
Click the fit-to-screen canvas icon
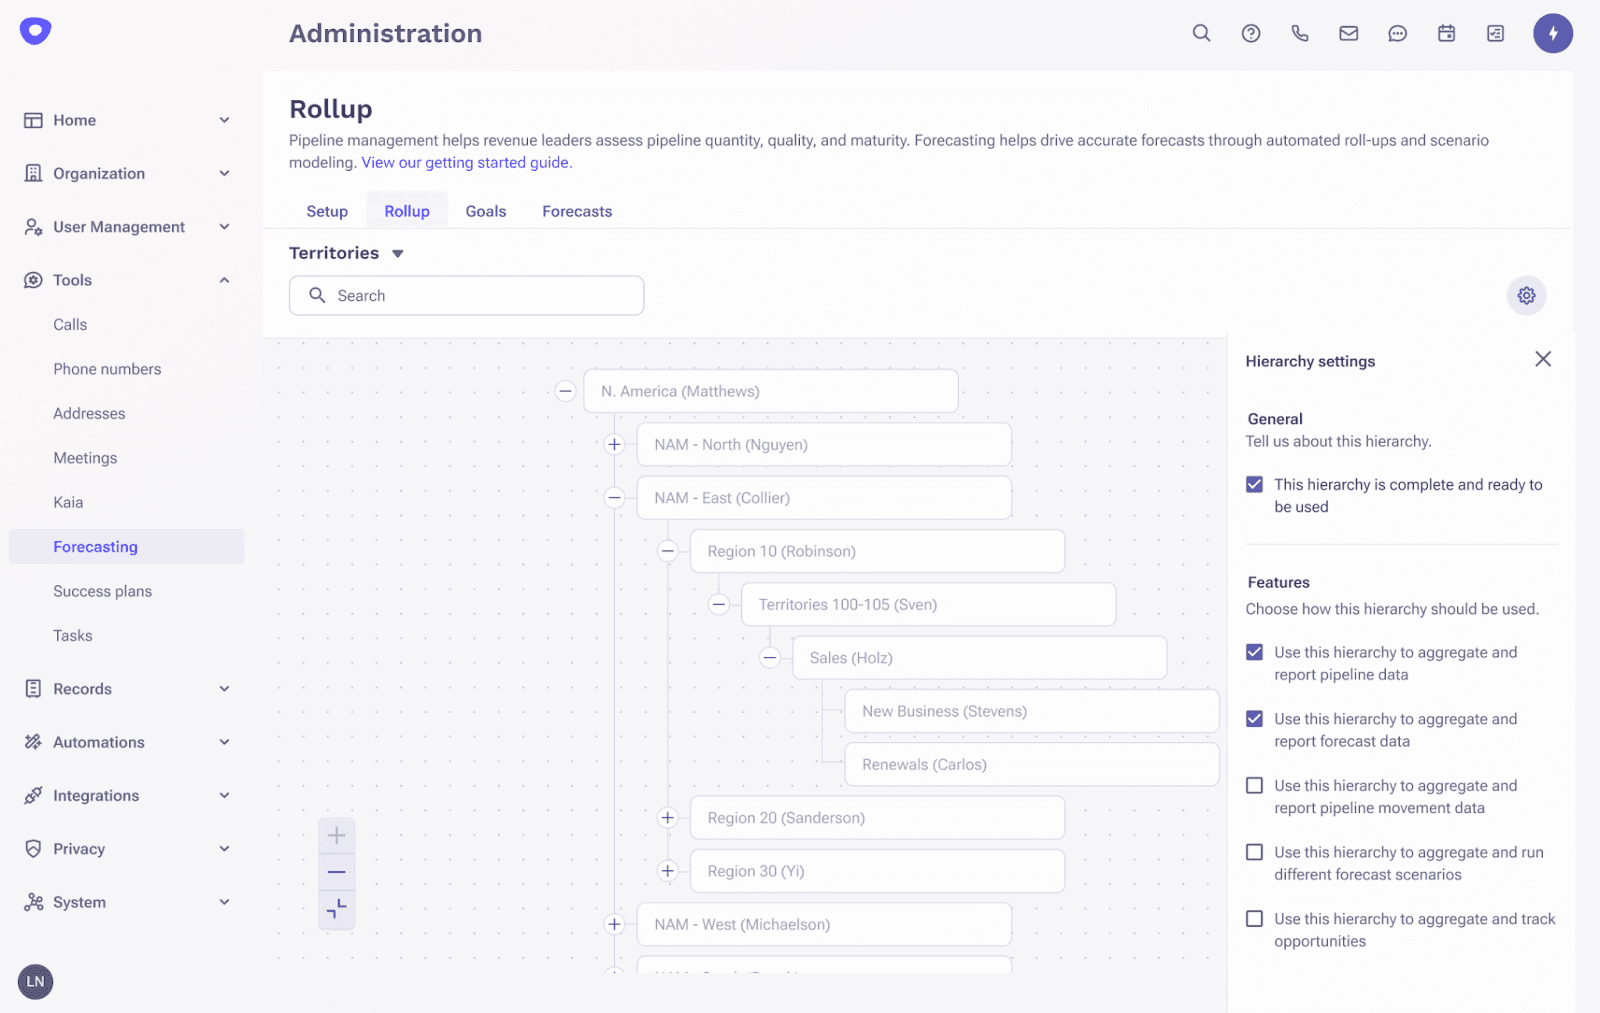click(337, 908)
